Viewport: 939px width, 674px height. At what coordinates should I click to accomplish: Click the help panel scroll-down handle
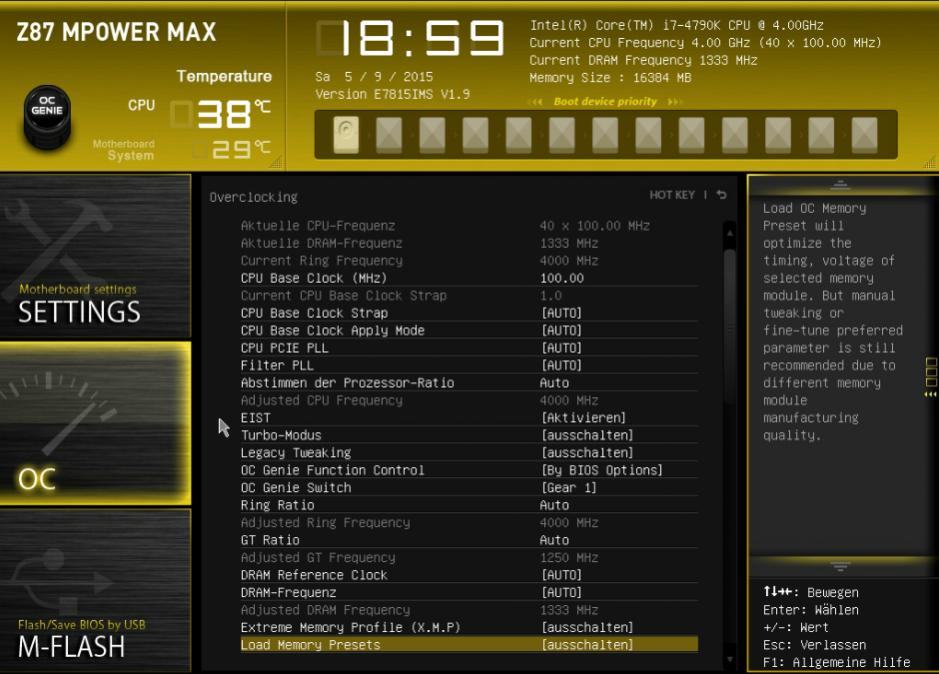tap(840, 566)
